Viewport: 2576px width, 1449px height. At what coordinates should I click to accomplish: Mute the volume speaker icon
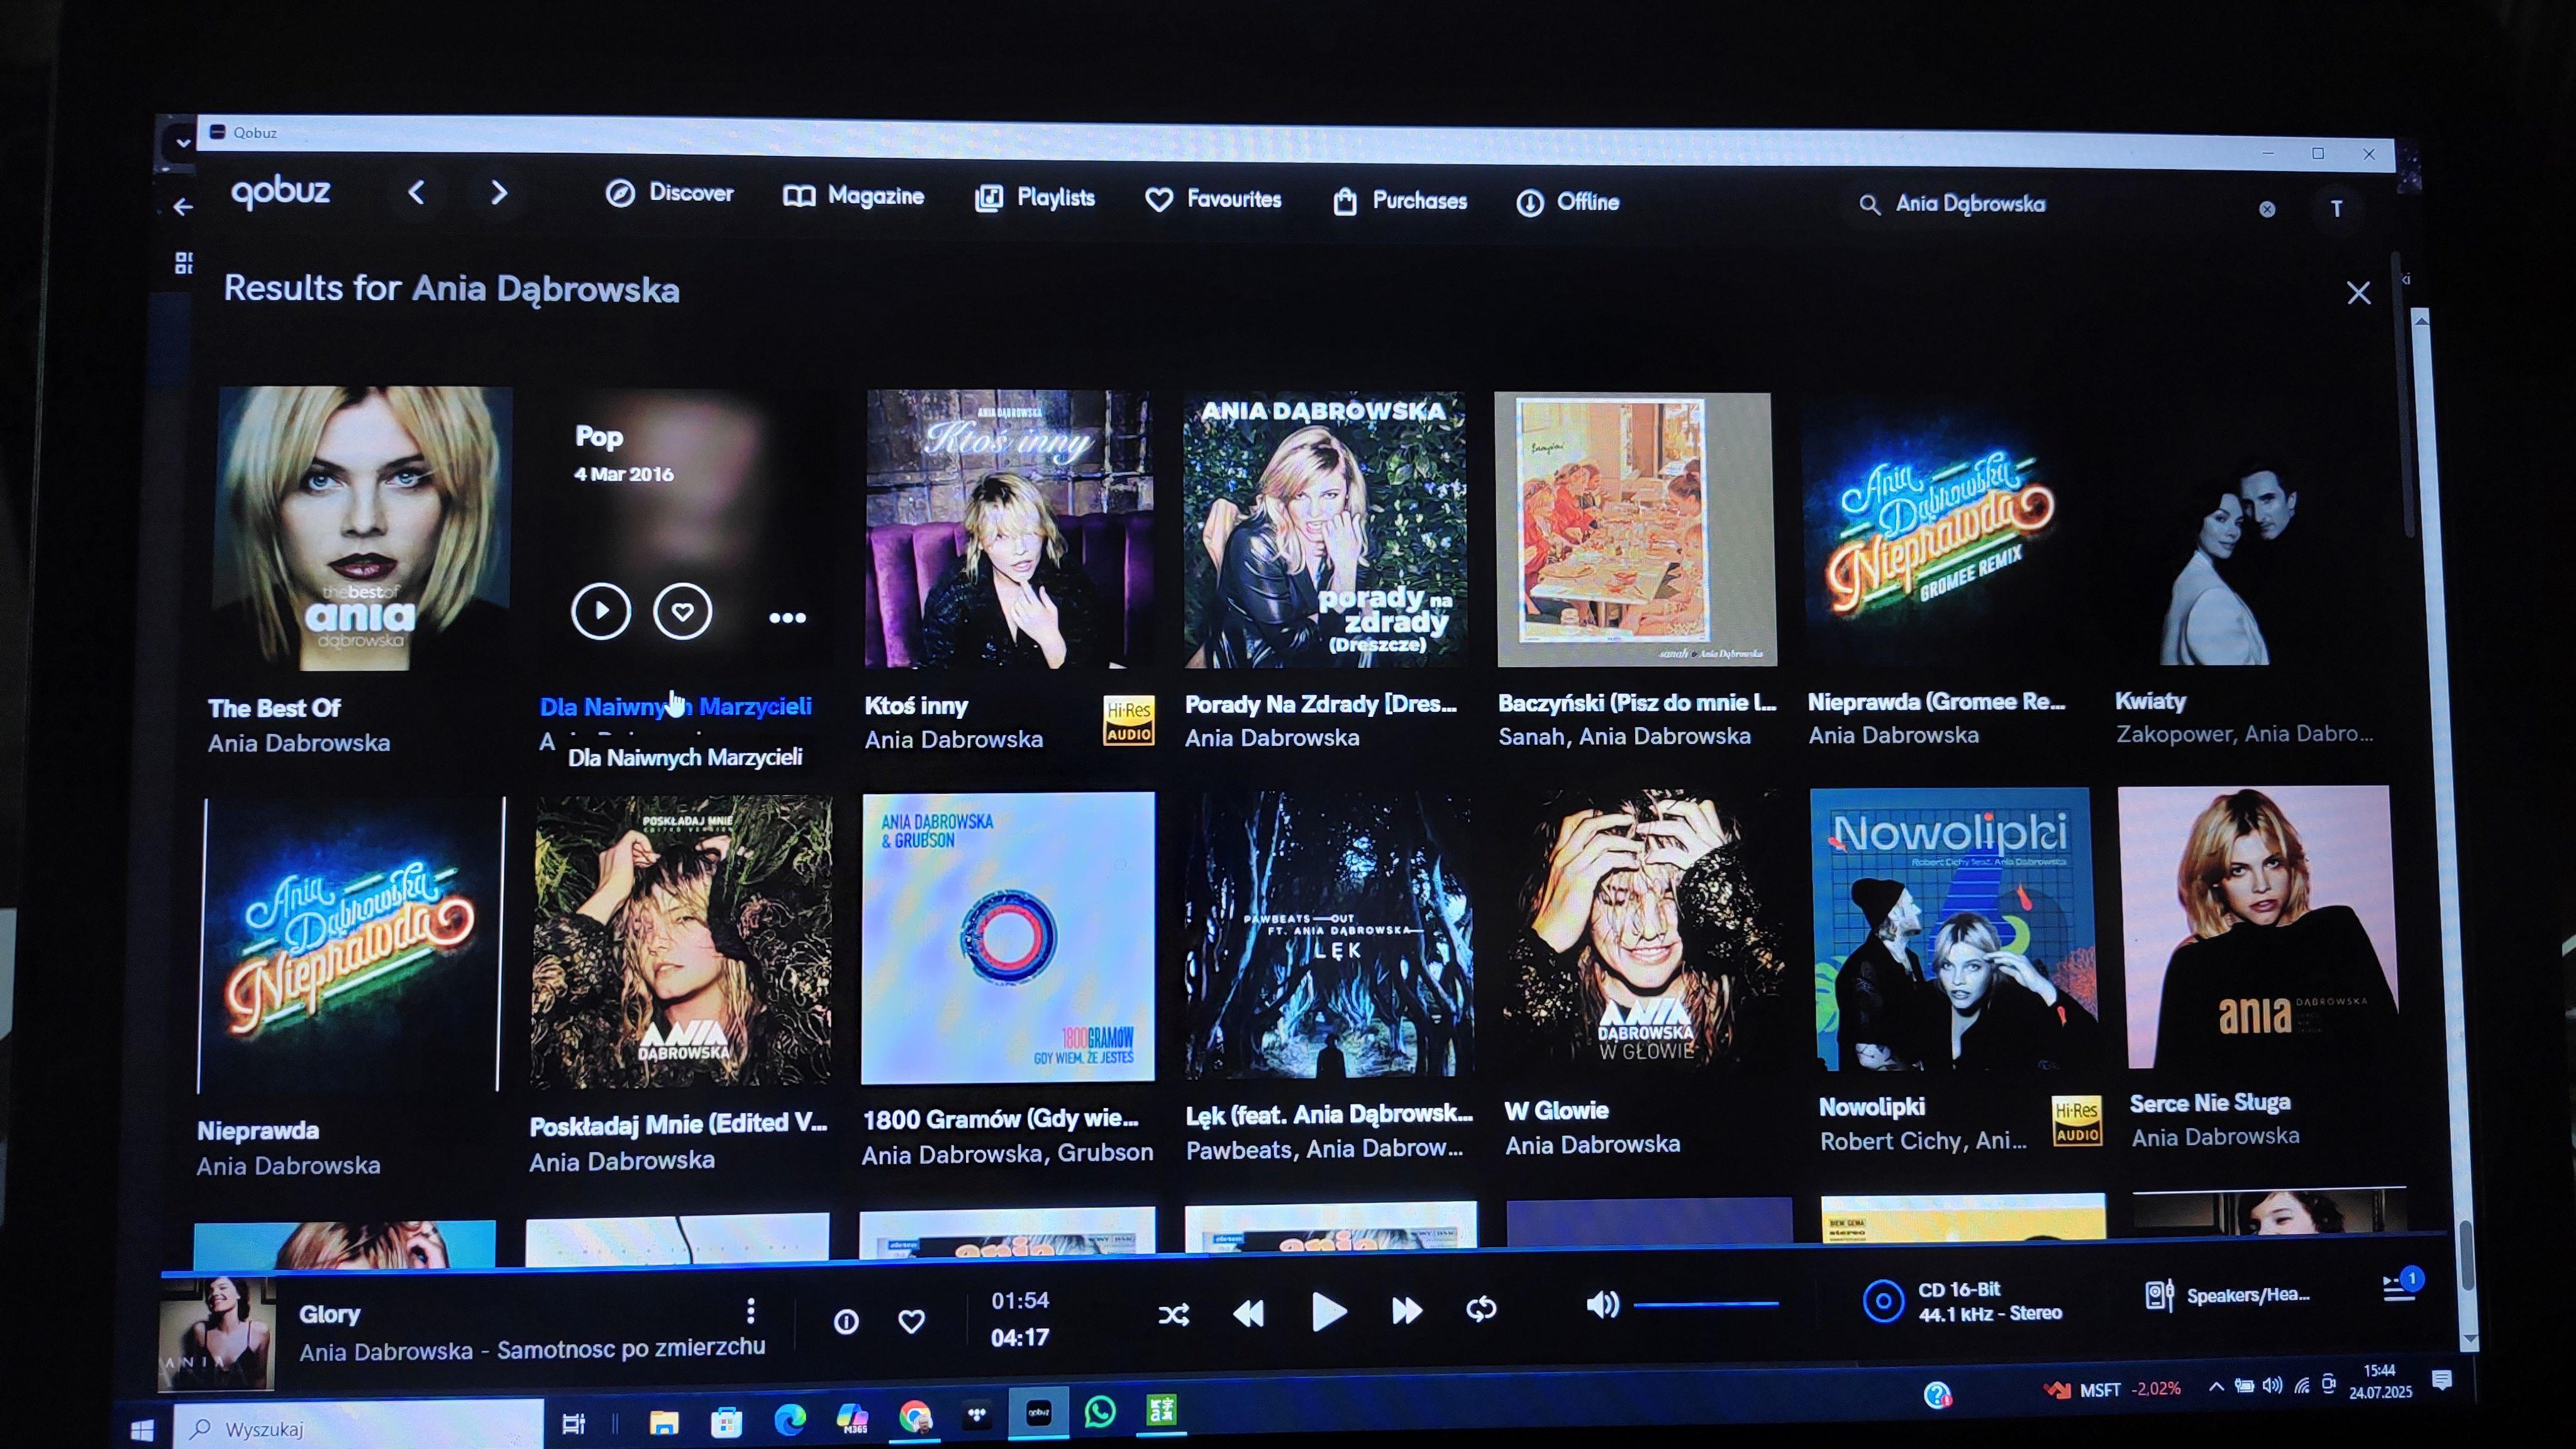tap(1602, 1305)
